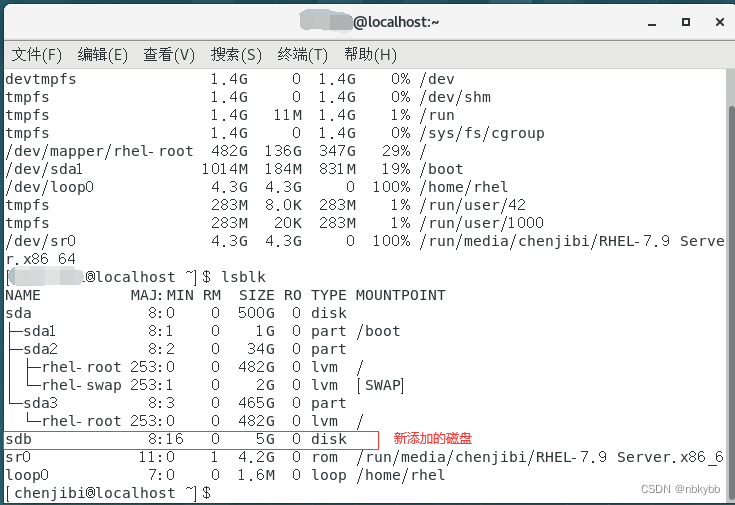Image resolution: width=735 pixels, height=505 pixels.
Task: Click the /dev/sr0 filesystem entry
Action: [x=41, y=241]
